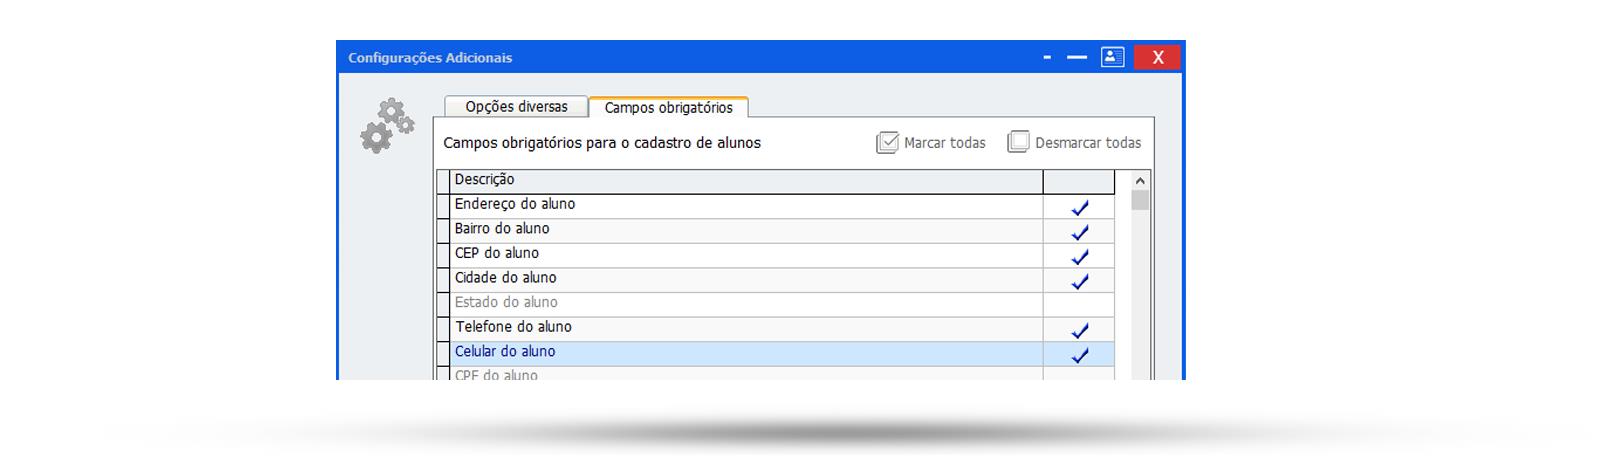Uncheck the Cidade do aluno checkmark
Image resolution: width=1600 pixels, height=470 pixels.
pyautogui.click(x=1079, y=281)
